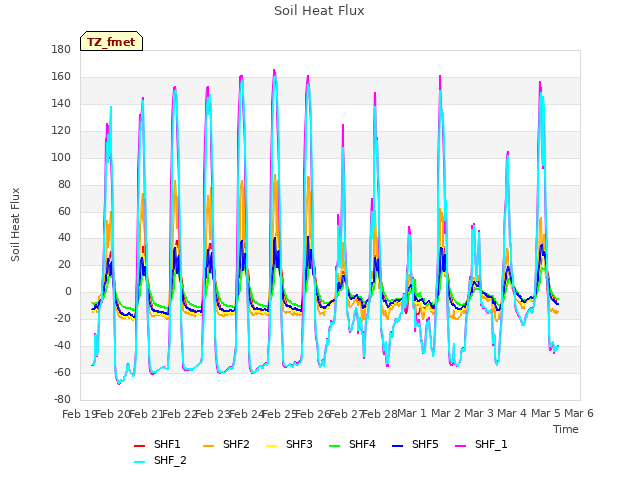Click the red SHF1 legend color marker
The width and height of the screenshot is (640, 480).
(x=140, y=446)
